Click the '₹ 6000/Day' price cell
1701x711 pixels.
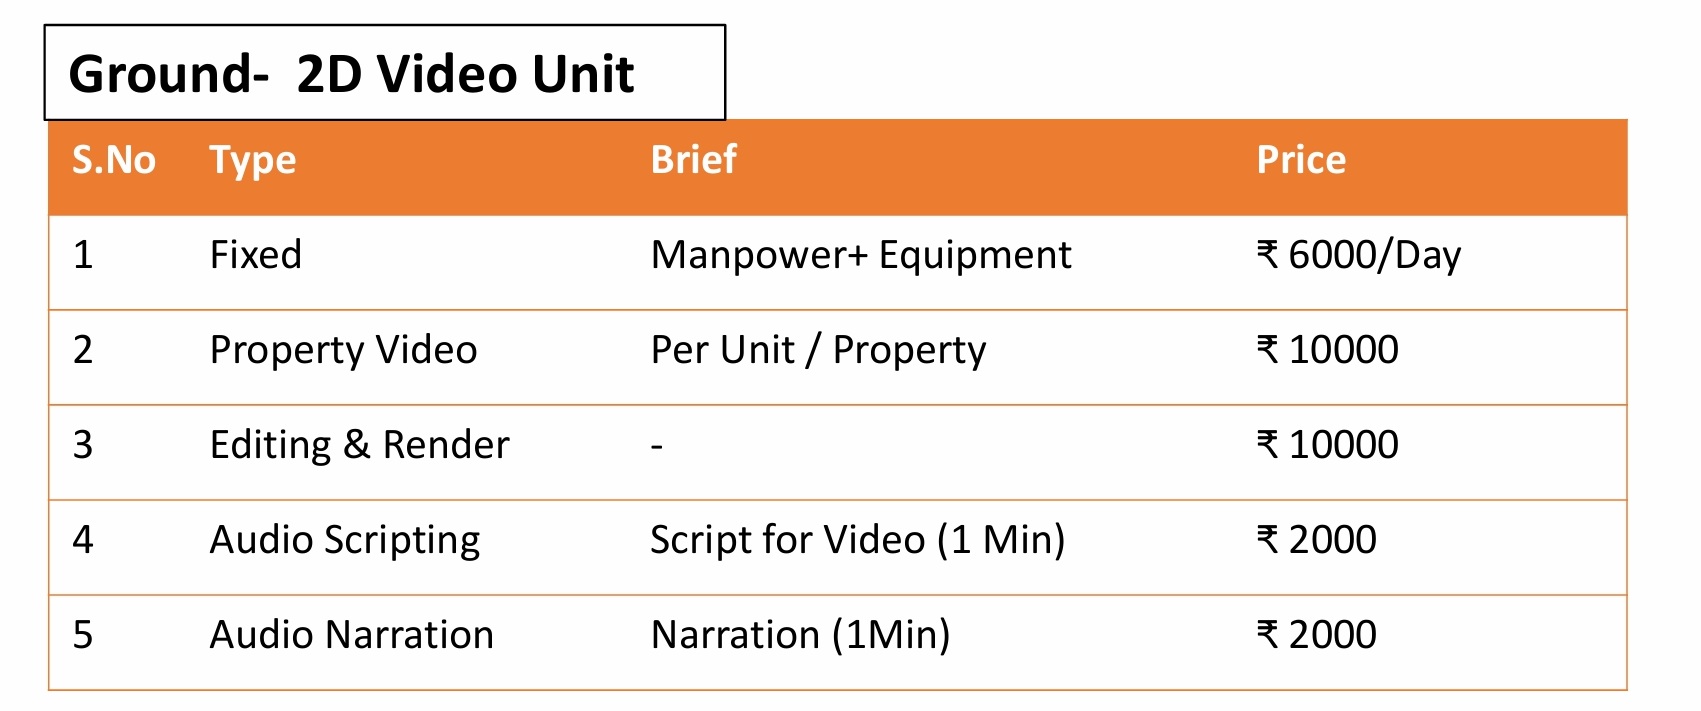tap(1358, 255)
